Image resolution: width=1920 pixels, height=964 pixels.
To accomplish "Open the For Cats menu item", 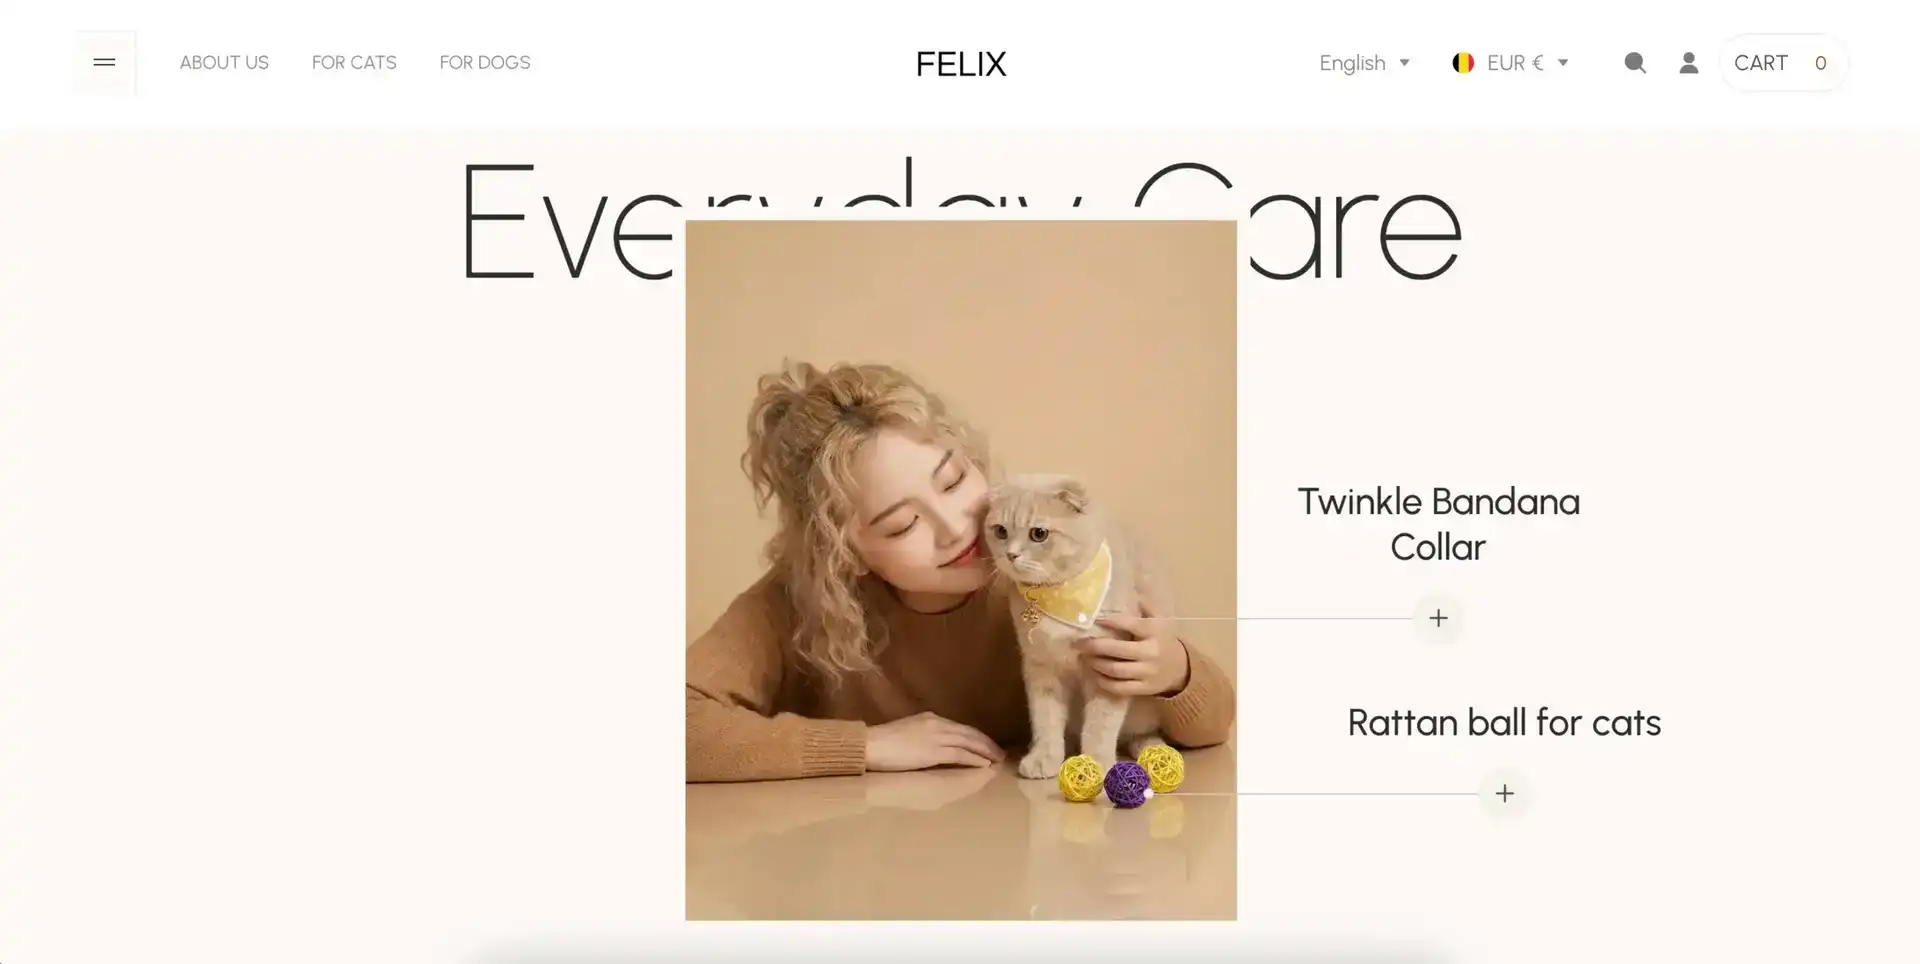I will coord(354,62).
